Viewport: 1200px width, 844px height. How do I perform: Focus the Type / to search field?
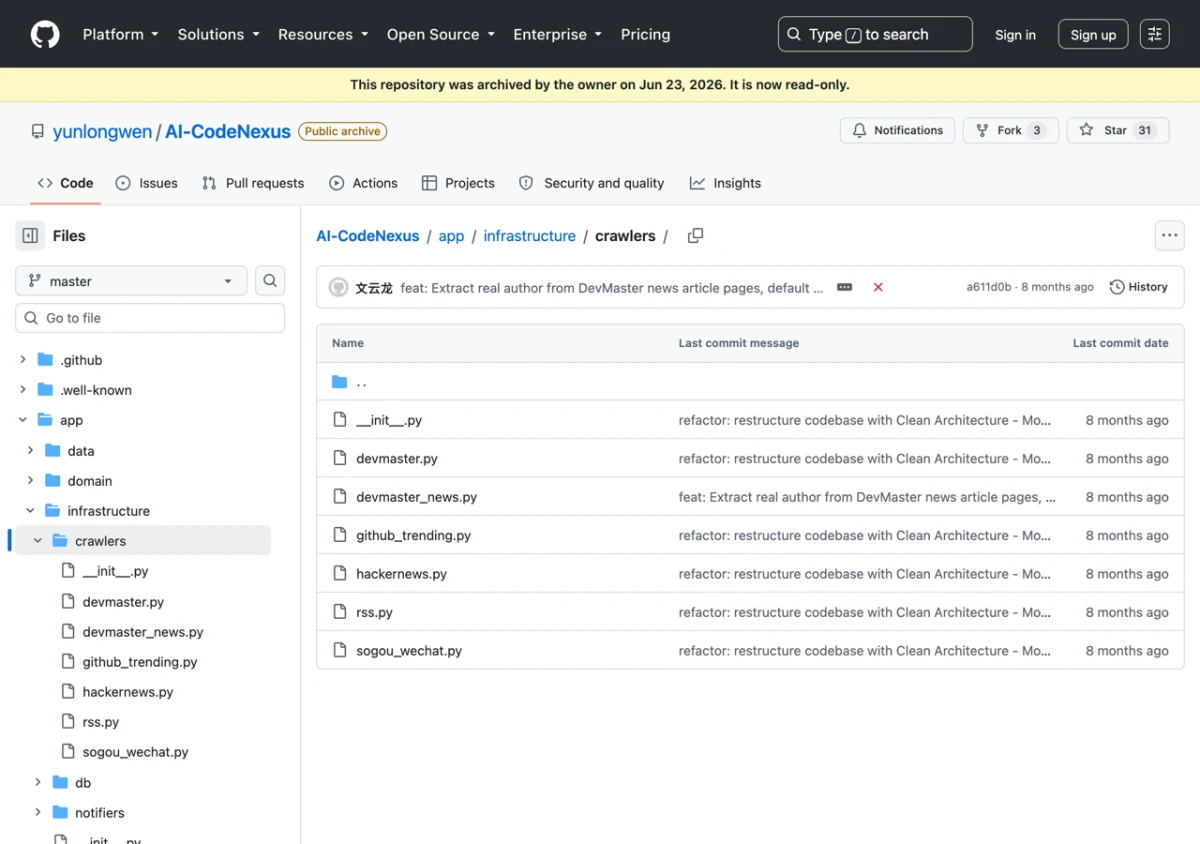click(875, 34)
